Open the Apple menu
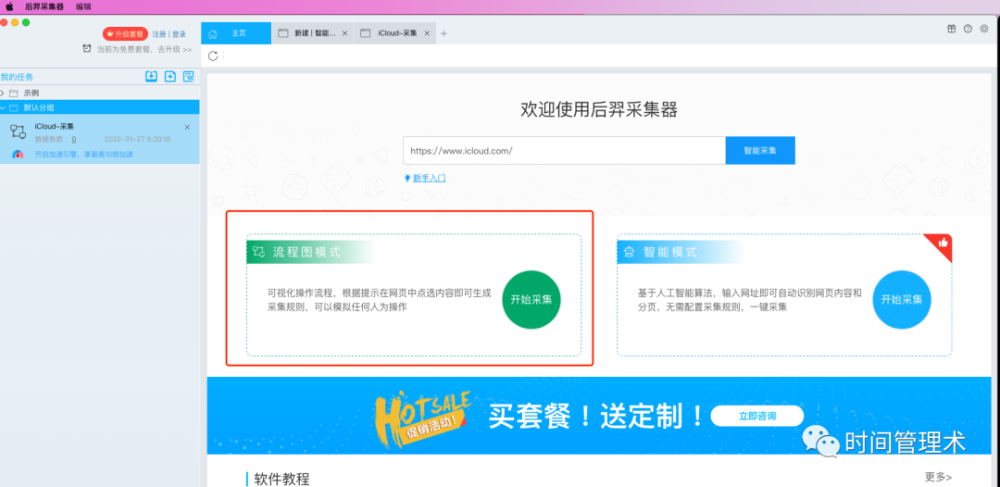The width and height of the screenshot is (1000, 487). pos(9,6)
